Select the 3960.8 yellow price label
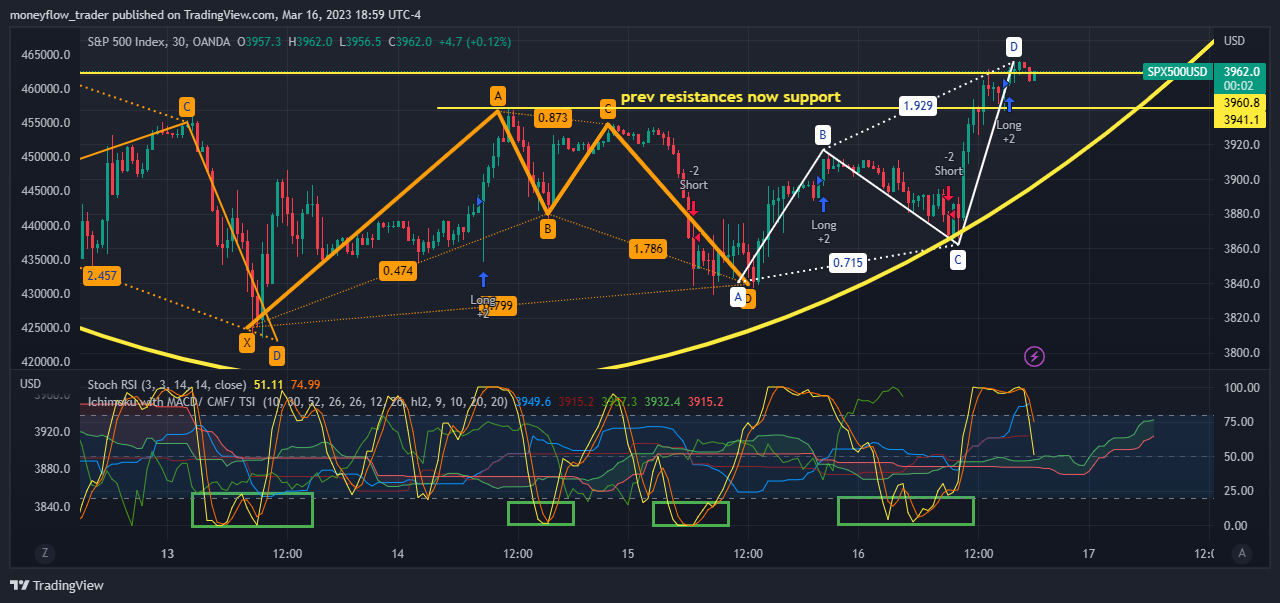1280x603 pixels. [x=1240, y=102]
